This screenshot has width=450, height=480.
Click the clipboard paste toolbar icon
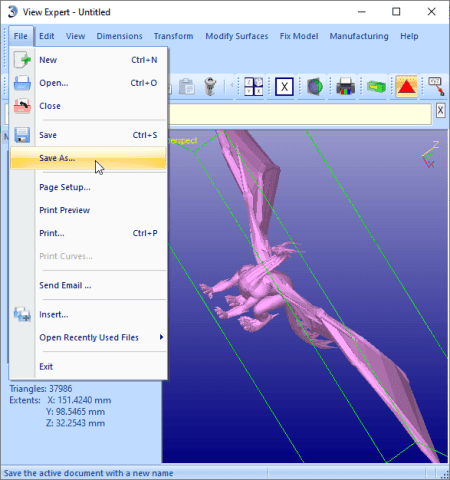point(187,87)
